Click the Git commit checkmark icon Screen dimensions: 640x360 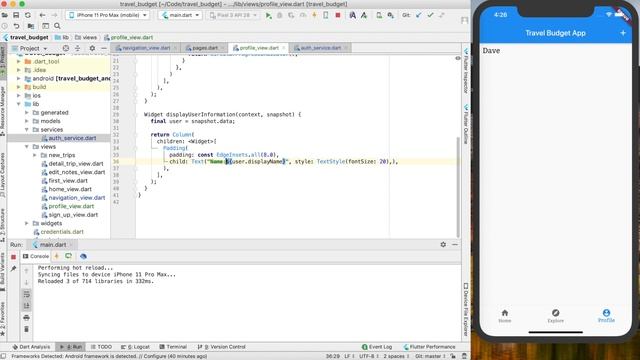[x=430, y=15]
